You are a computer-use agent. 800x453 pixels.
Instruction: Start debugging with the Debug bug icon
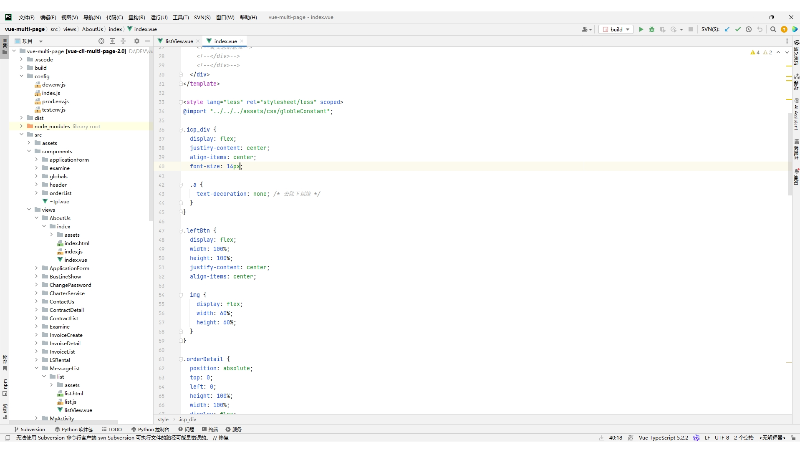(x=652, y=29)
